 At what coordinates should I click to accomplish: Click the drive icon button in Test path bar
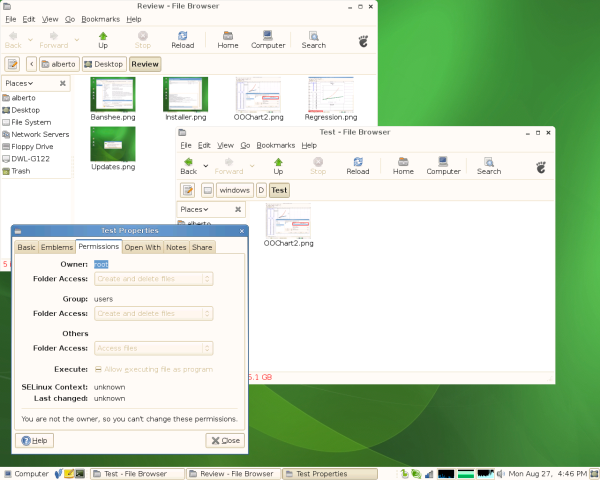[x=207, y=190]
